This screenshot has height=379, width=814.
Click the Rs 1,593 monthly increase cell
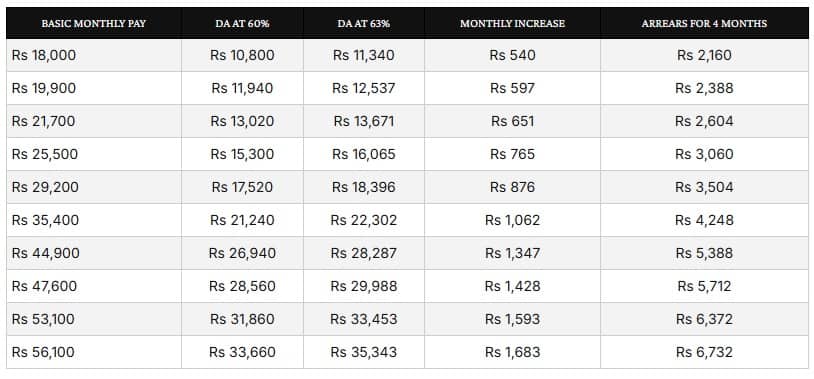click(512, 319)
